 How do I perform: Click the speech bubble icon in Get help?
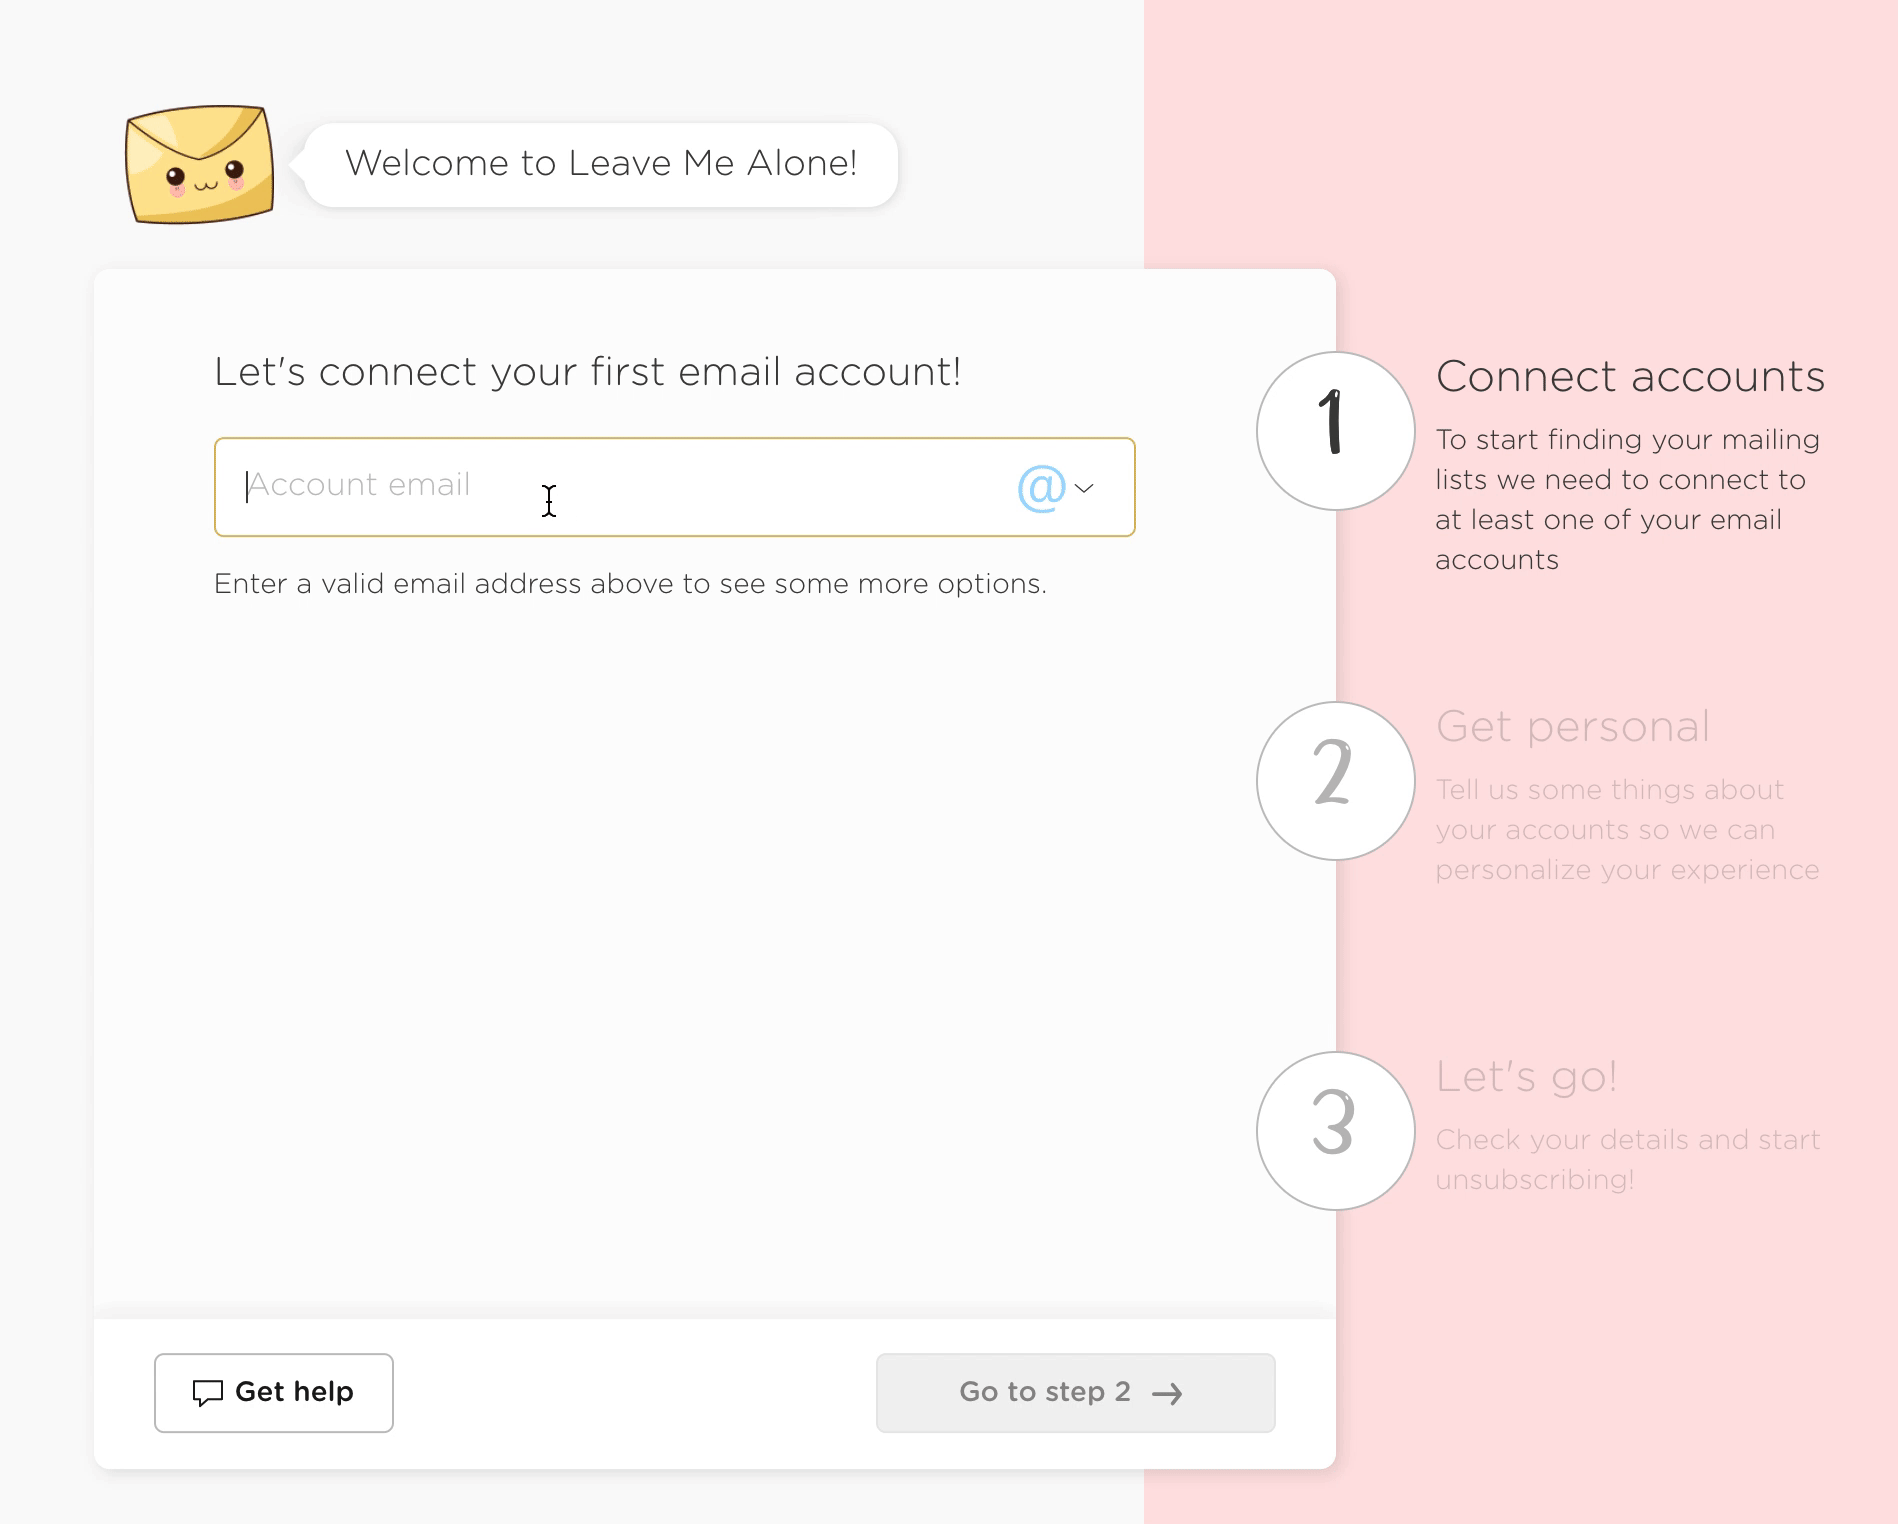pos(207,1393)
